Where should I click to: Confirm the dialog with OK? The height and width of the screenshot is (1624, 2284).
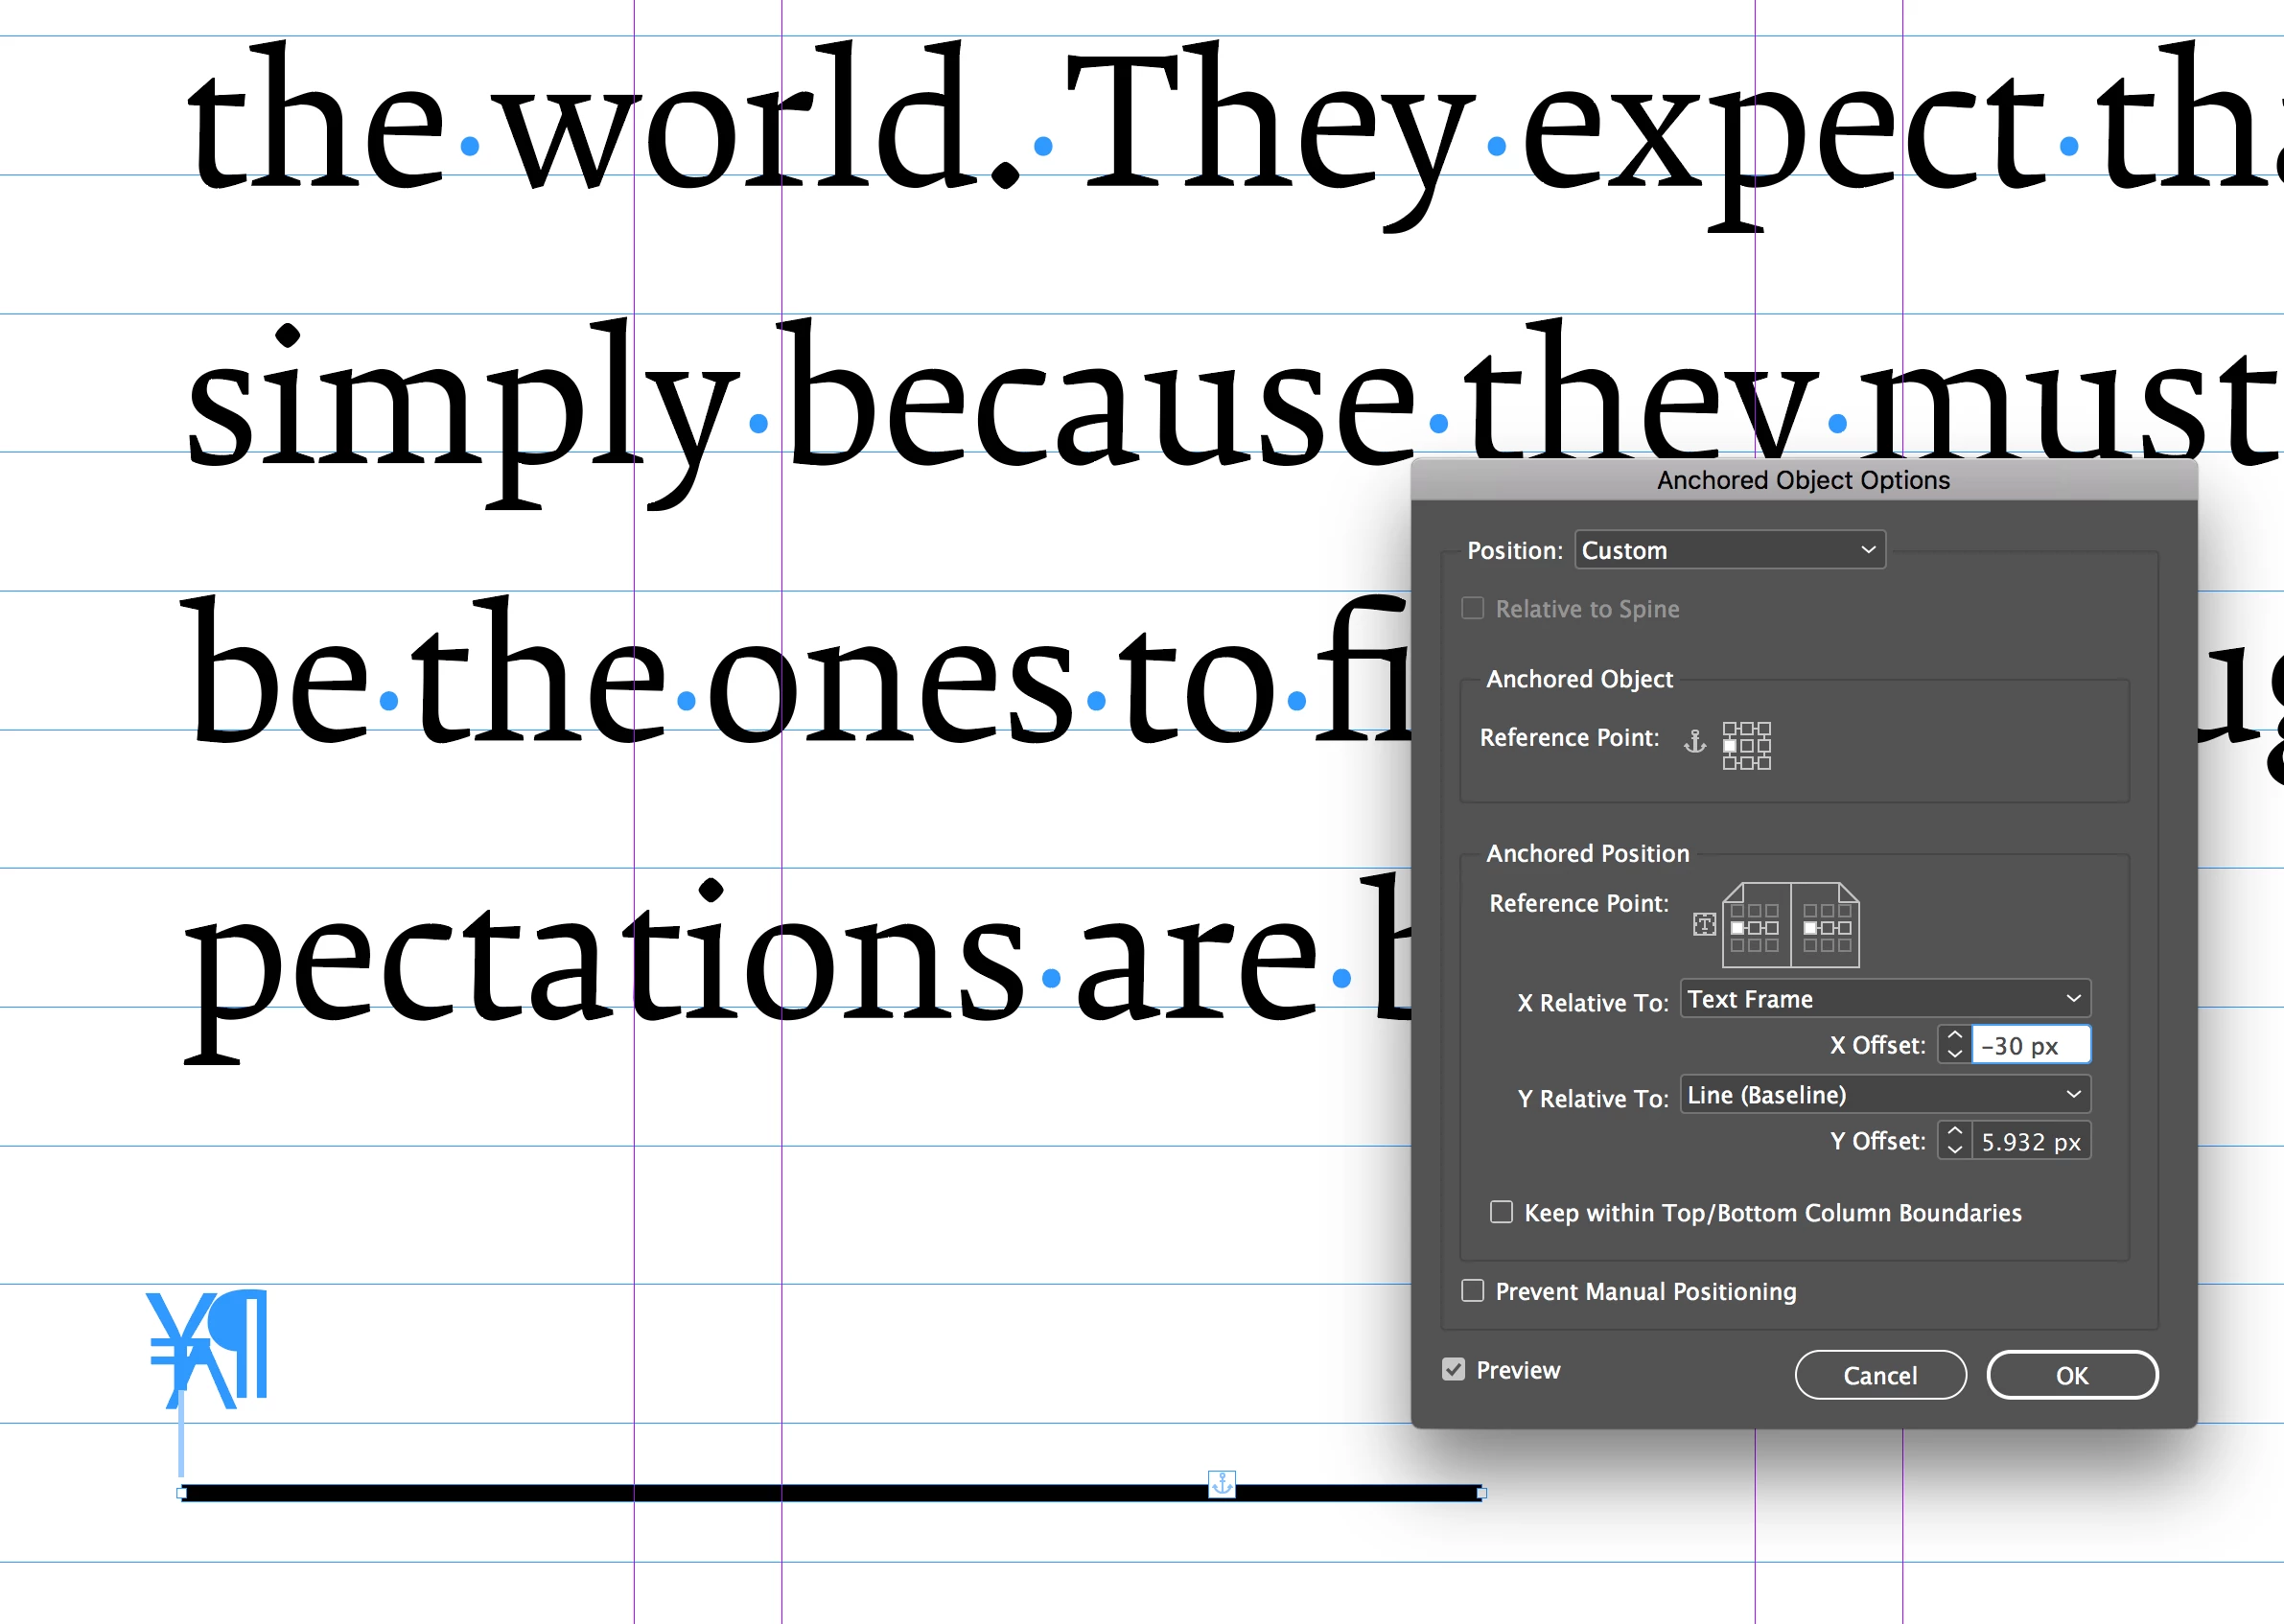coord(2071,1375)
